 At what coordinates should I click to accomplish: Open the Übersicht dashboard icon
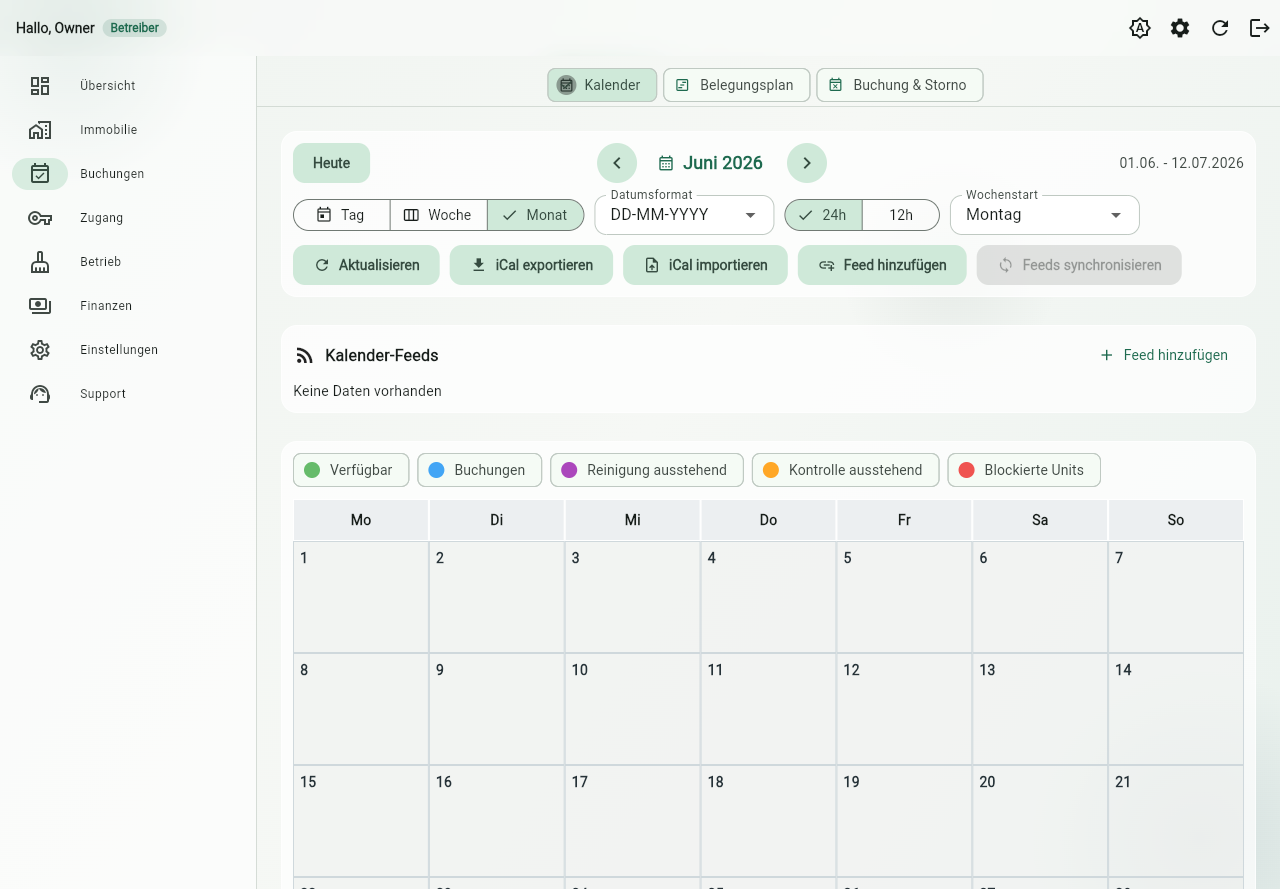(x=40, y=86)
